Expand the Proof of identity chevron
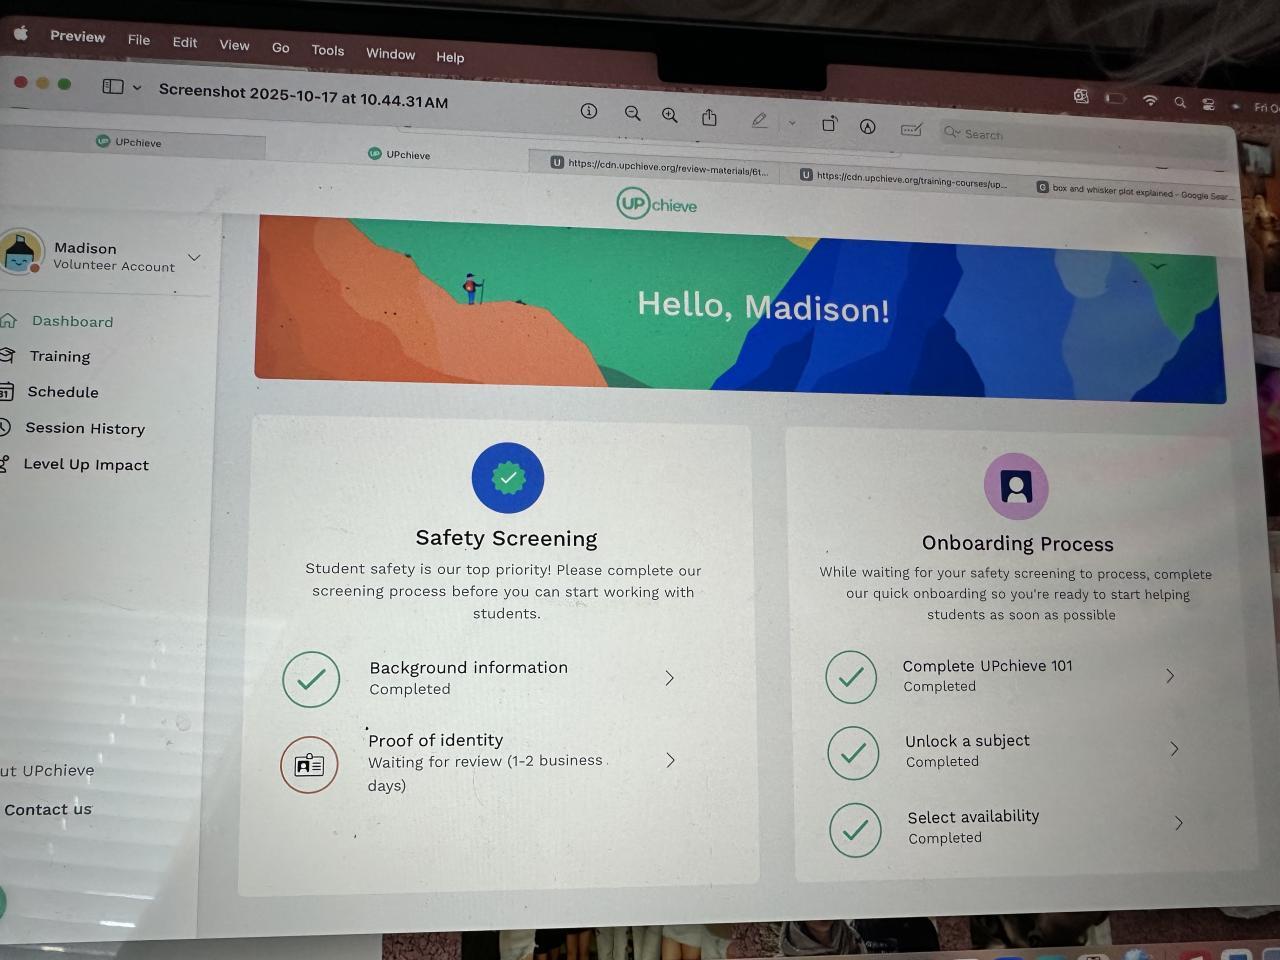The image size is (1280, 960). [x=671, y=760]
